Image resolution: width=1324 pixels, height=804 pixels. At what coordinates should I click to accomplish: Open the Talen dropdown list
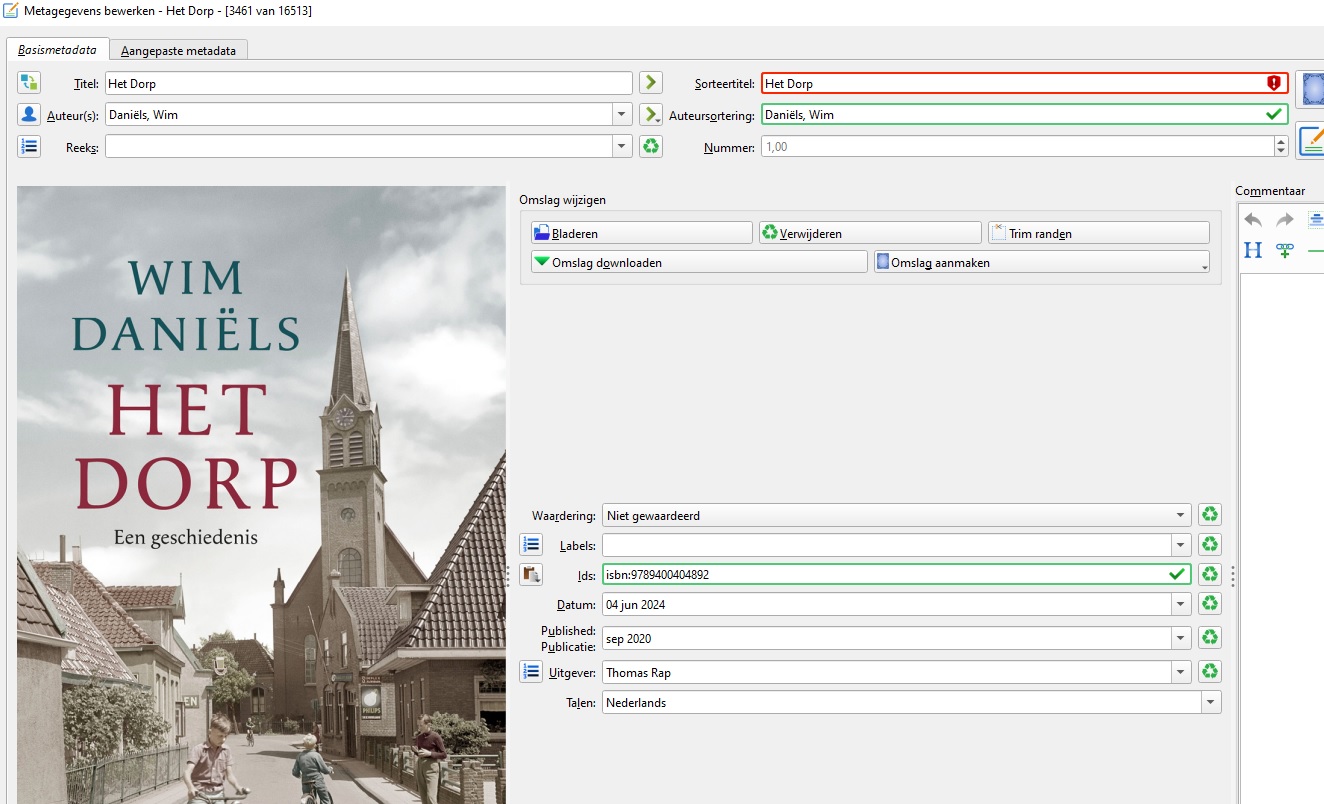point(1211,702)
